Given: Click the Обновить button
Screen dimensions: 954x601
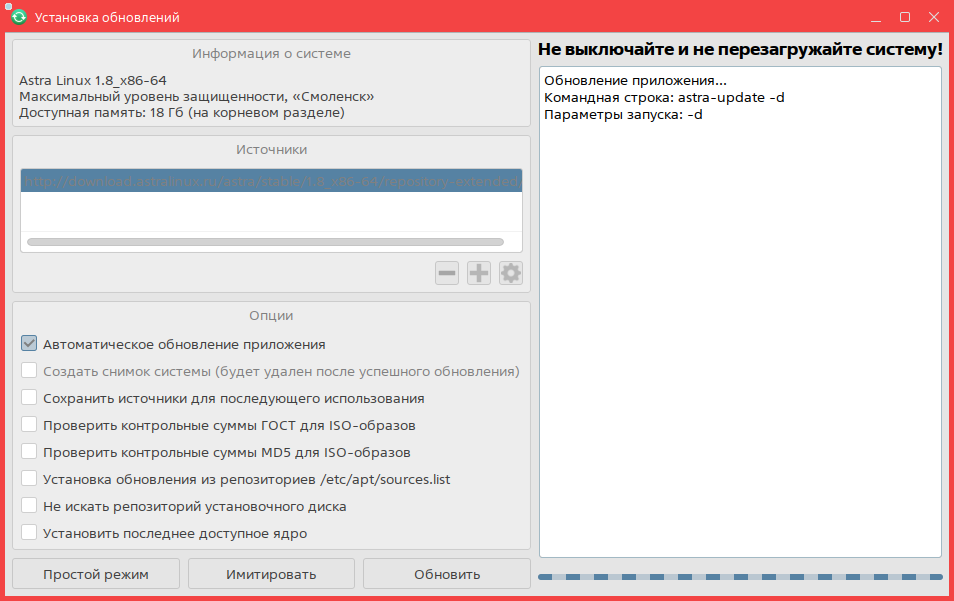Looking at the screenshot, I should (x=446, y=574).
